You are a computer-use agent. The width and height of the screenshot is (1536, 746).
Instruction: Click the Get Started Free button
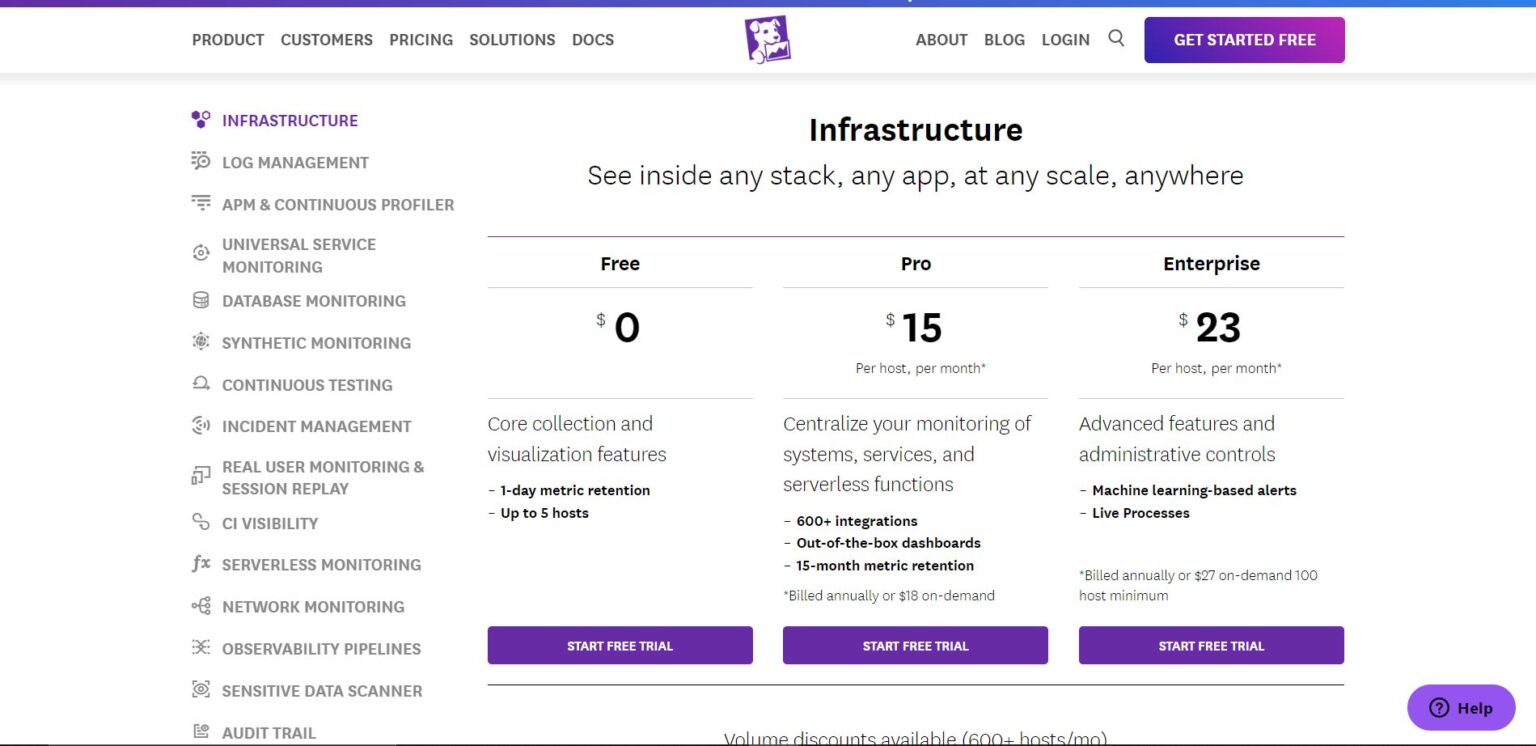coord(1244,40)
